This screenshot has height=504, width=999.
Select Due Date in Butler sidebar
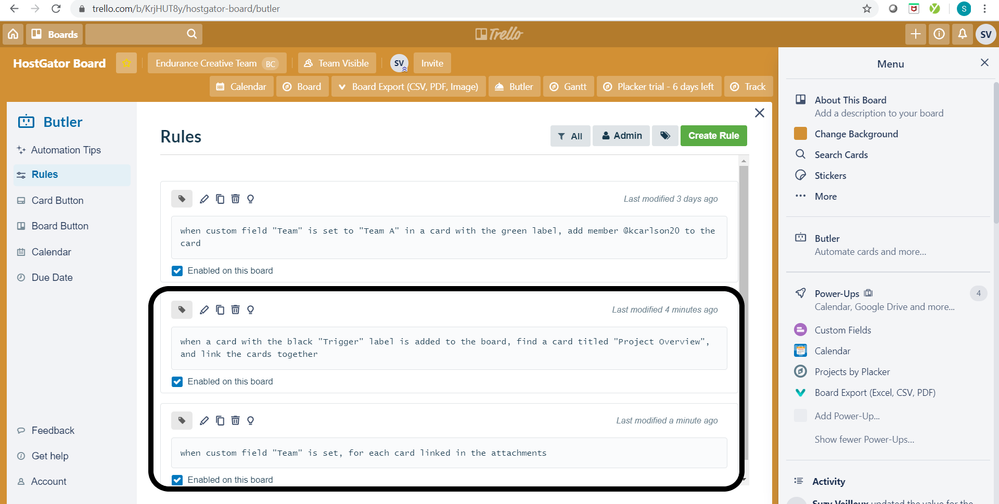(x=52, y=277)
